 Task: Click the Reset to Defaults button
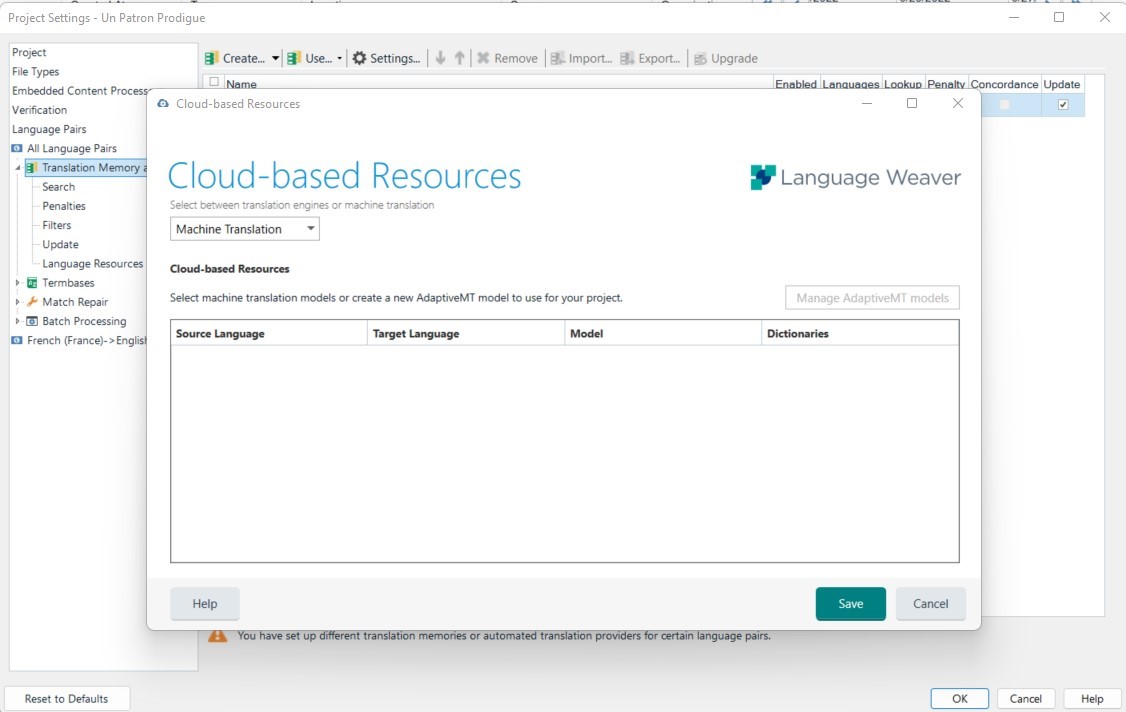pyautogui.click(x=67, y=698)
